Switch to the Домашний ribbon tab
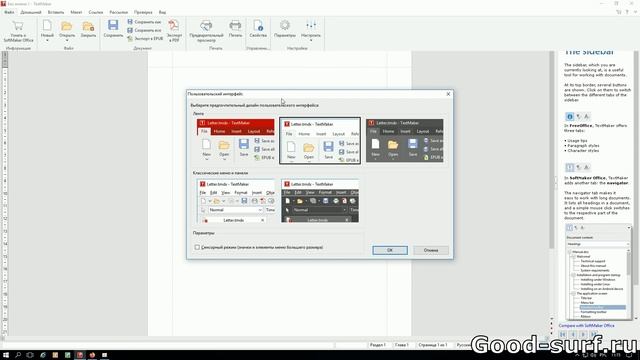Screen dimensions: 640x360 pyautogui.click(x=31, y=12)
